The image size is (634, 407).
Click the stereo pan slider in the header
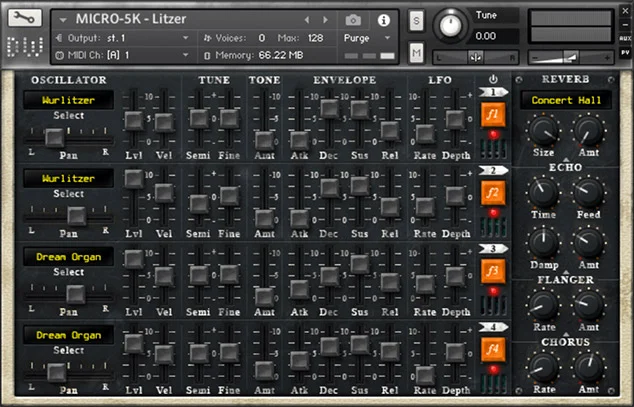pyautogui.click(x=476, y=58)
